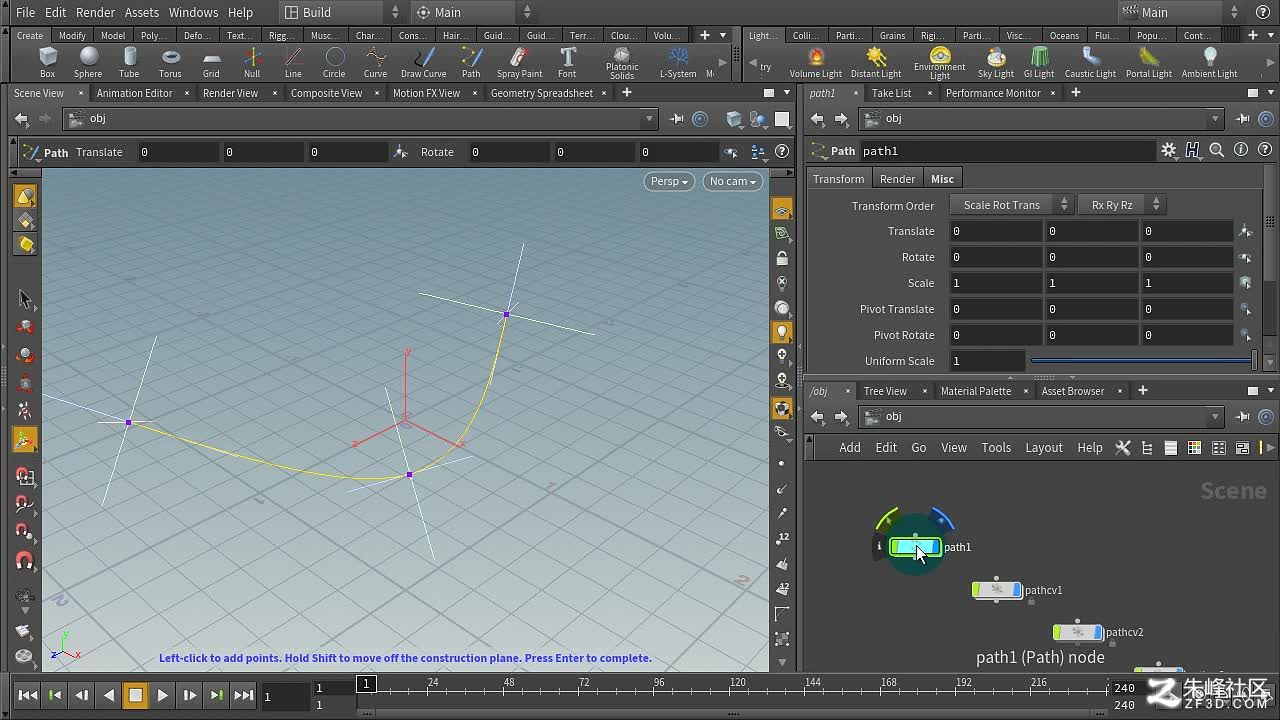Open network editor Layout menu
The width and height of the screenshot is (1280, 720).
(x=1043, y=448)
